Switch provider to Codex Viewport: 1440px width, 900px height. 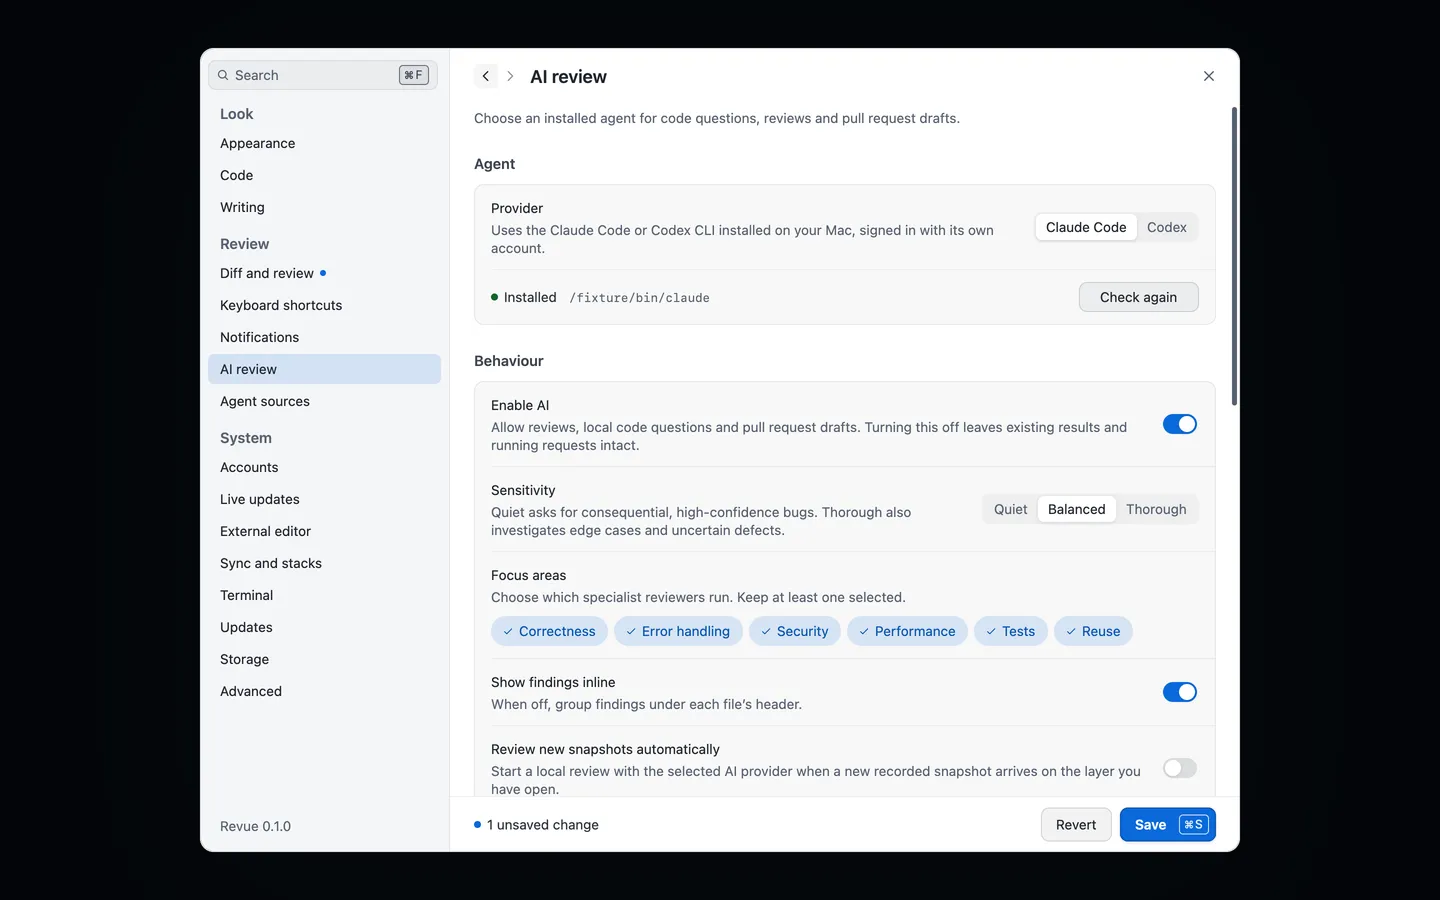click(1167, 227)
